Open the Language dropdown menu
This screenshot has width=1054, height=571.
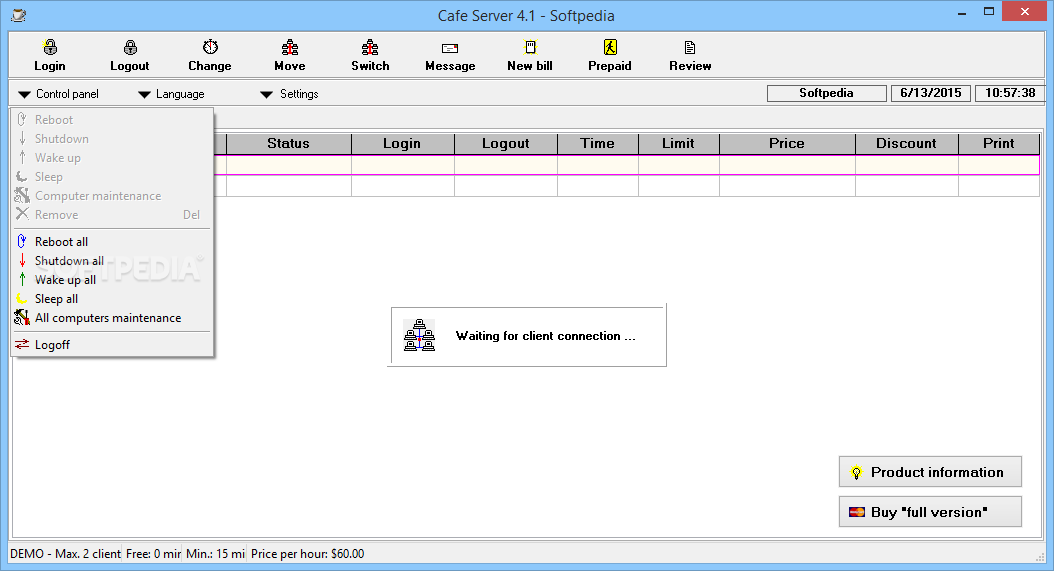point(171,94)
